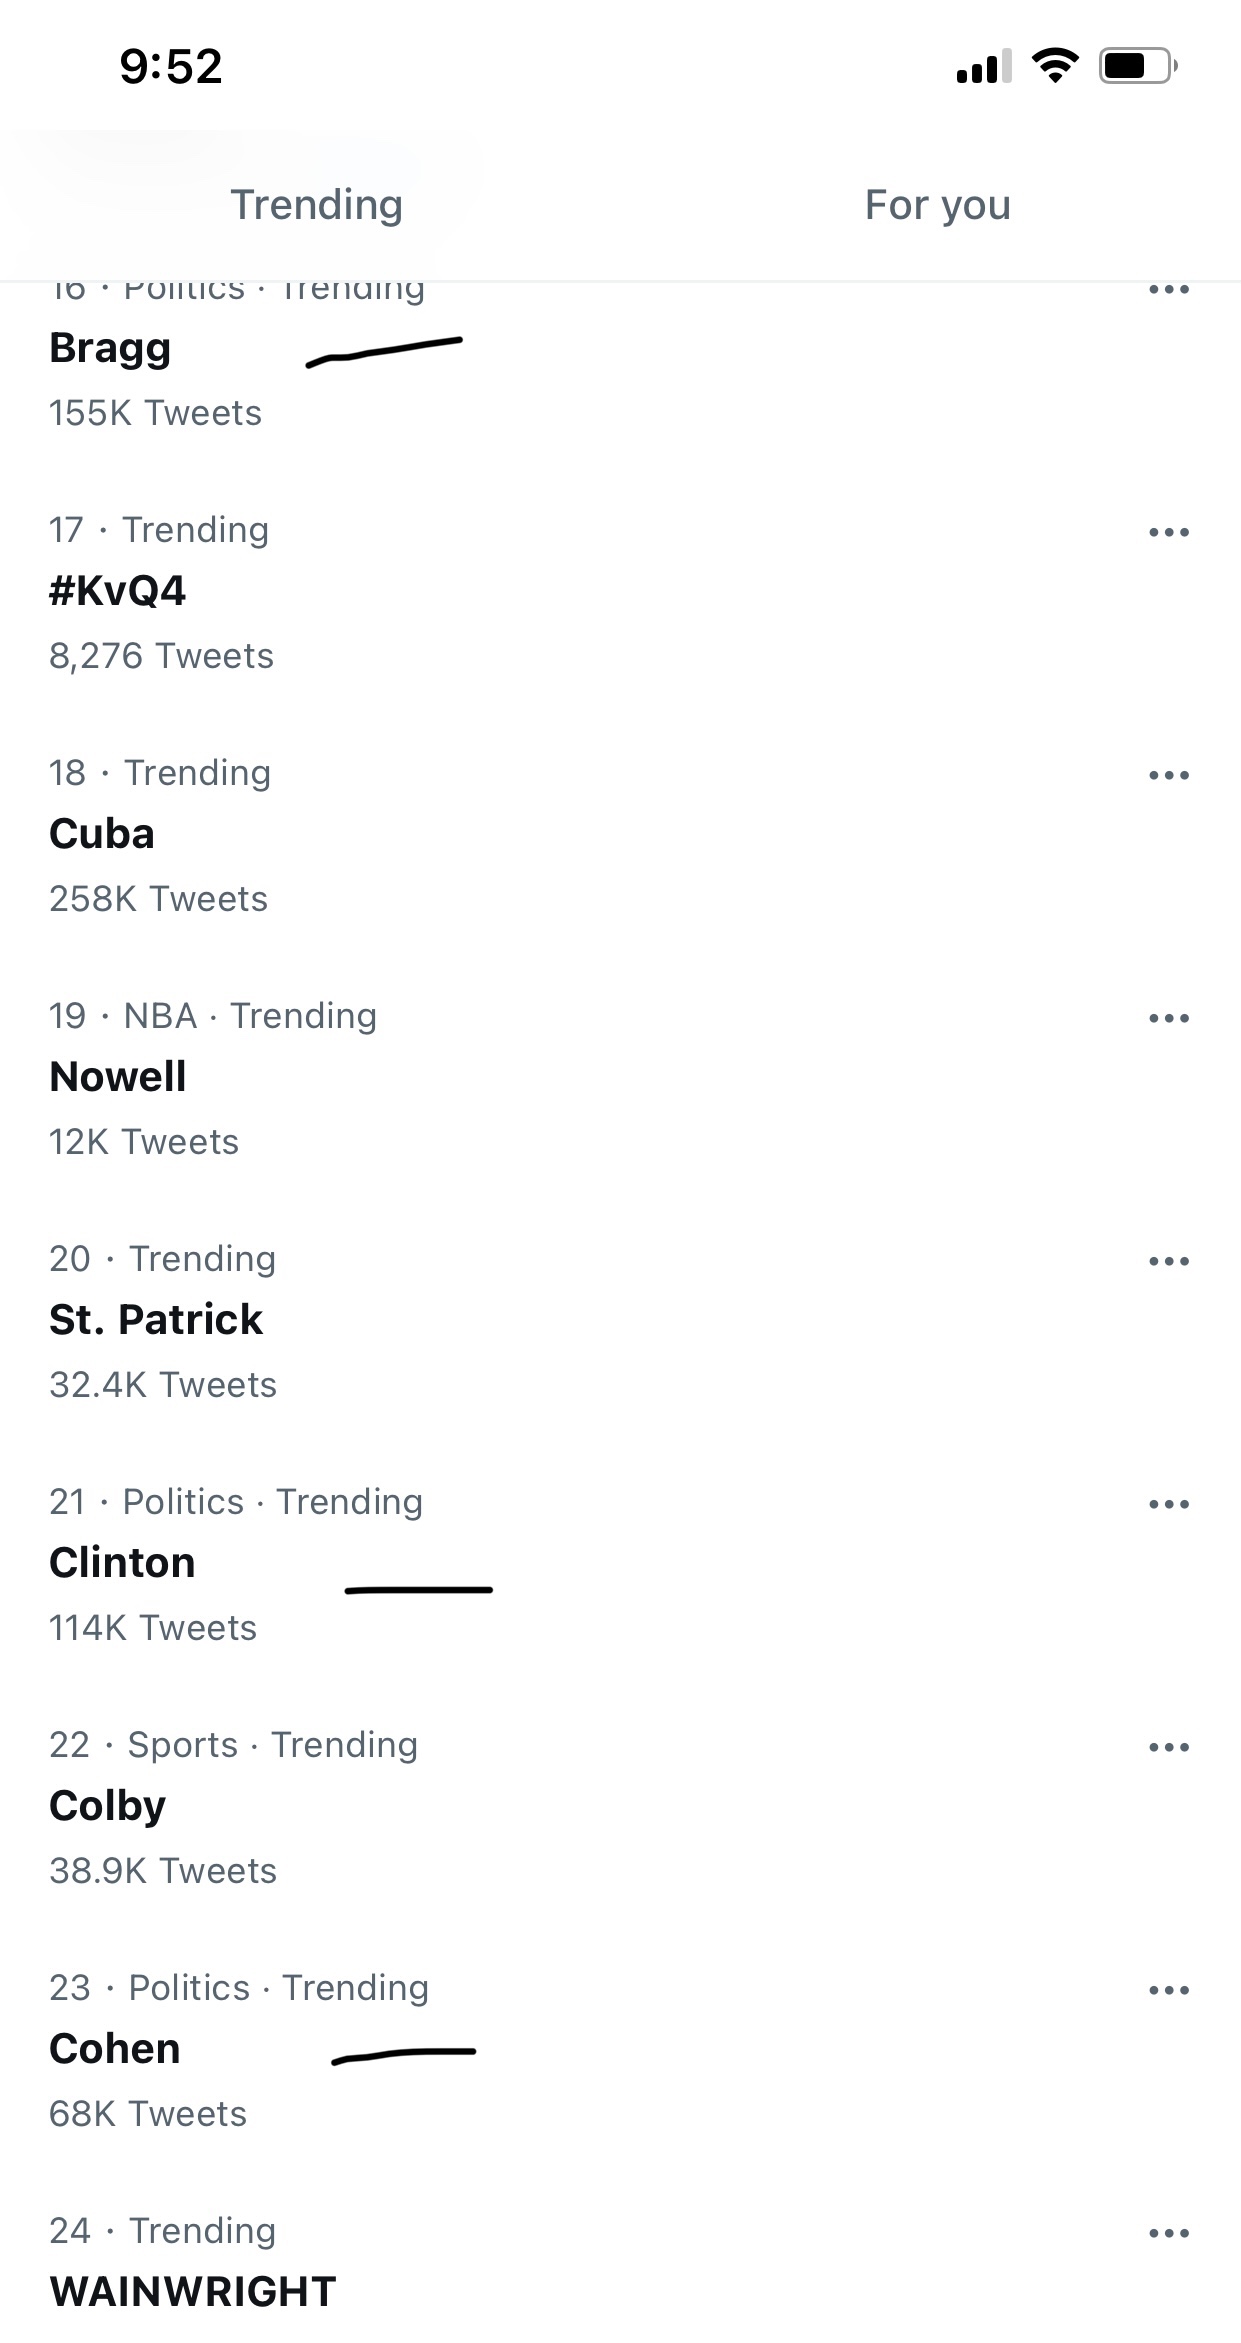Open more options for #KvQ4 trend
The width and height of the screenshot is (1241, 2343).
coord(1169,532)
